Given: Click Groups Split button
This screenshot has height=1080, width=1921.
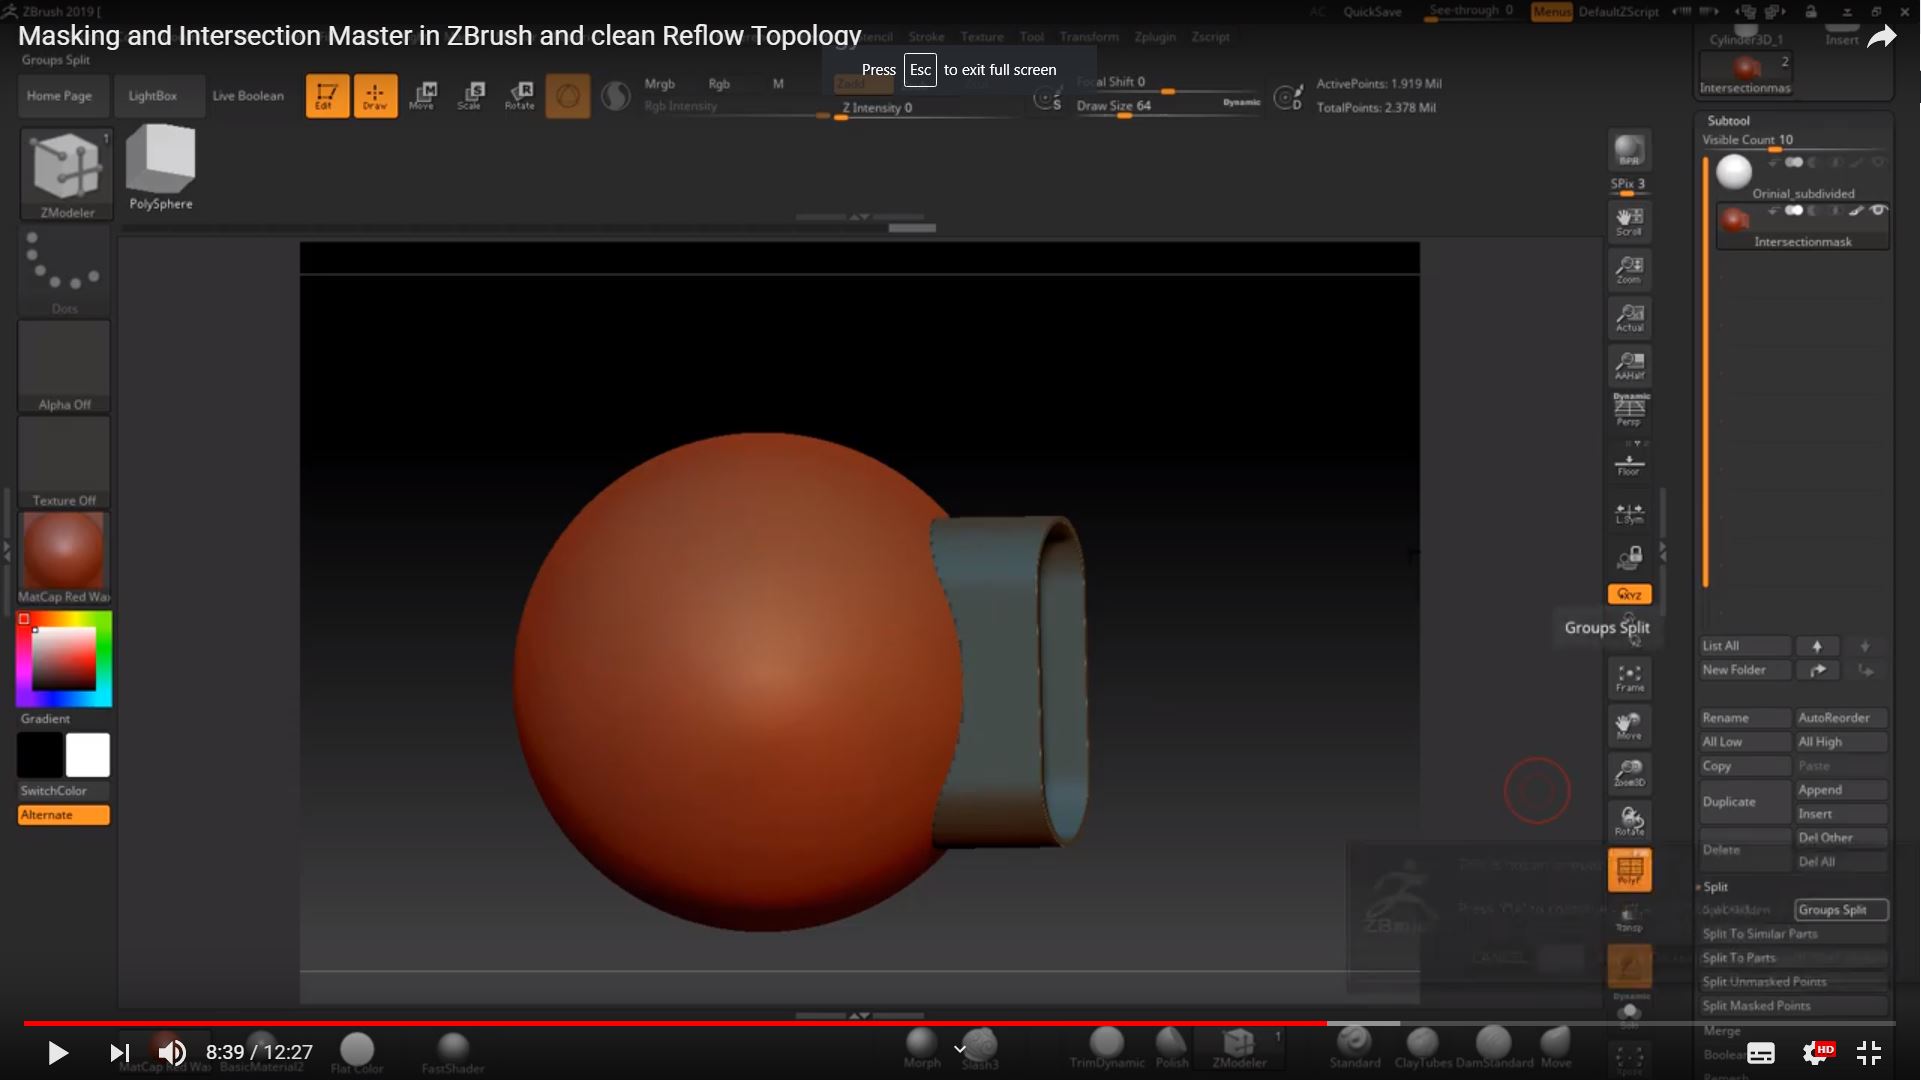Looking at the screenshot, I should pos(1840,910).
